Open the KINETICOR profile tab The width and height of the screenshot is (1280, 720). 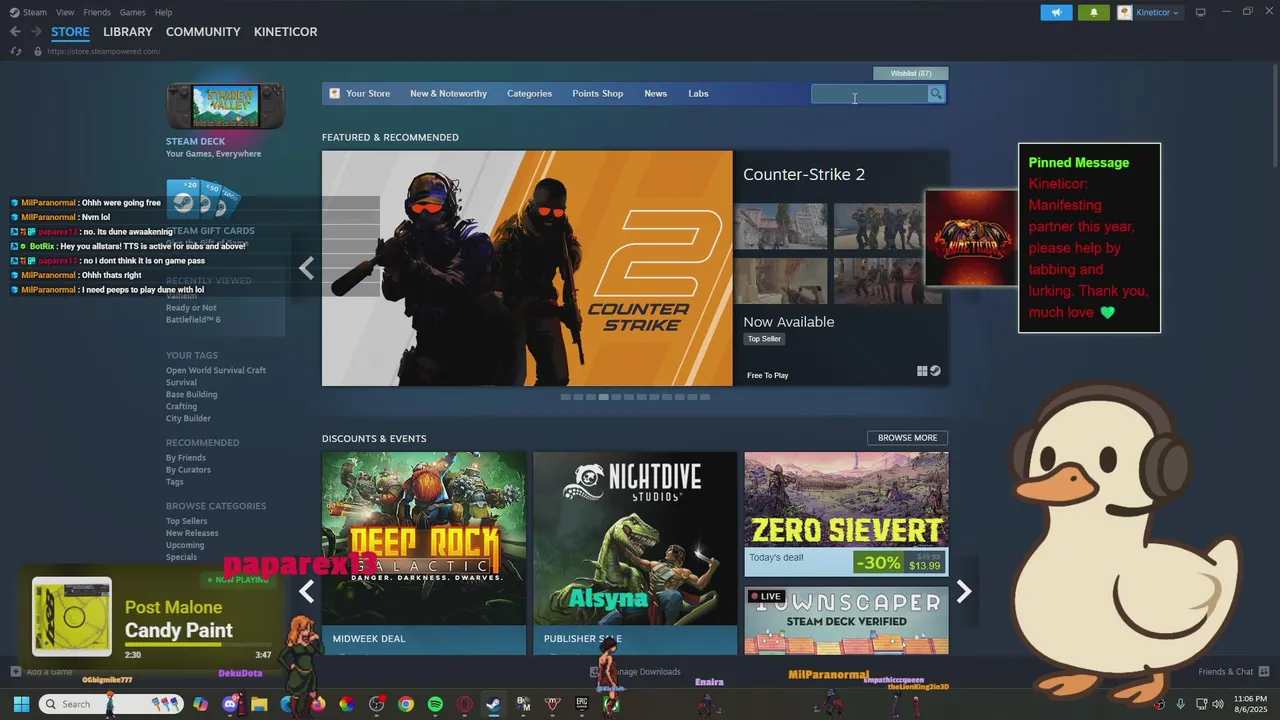(285, 32)
